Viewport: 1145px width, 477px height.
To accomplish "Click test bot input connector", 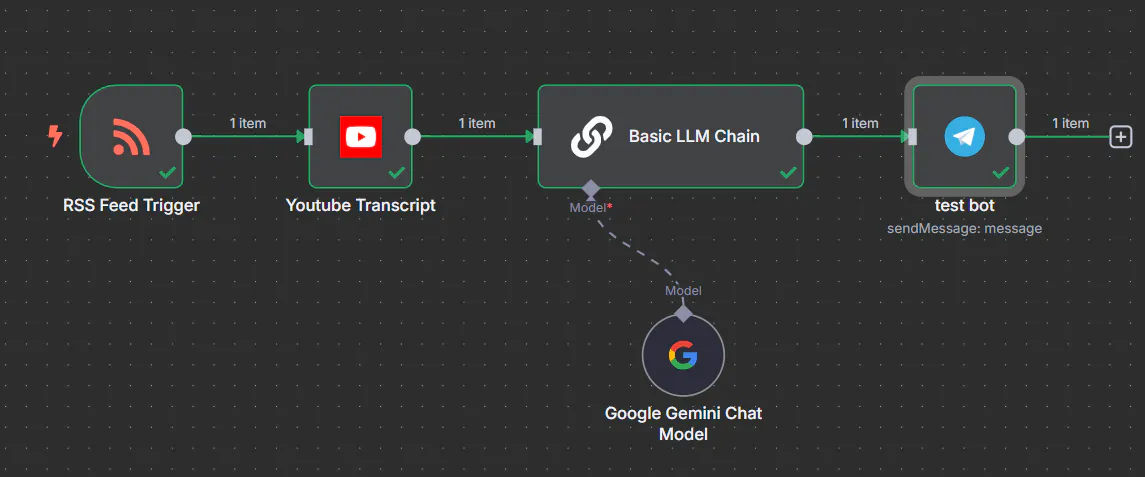I will tap(913, 137).
